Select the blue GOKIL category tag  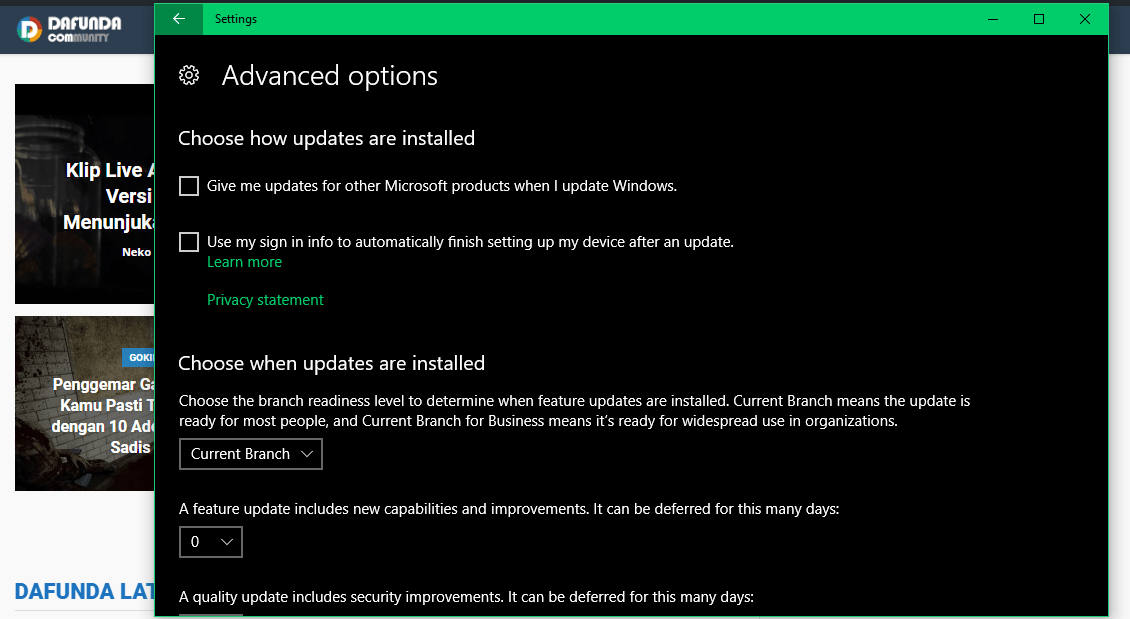point(139,357)
